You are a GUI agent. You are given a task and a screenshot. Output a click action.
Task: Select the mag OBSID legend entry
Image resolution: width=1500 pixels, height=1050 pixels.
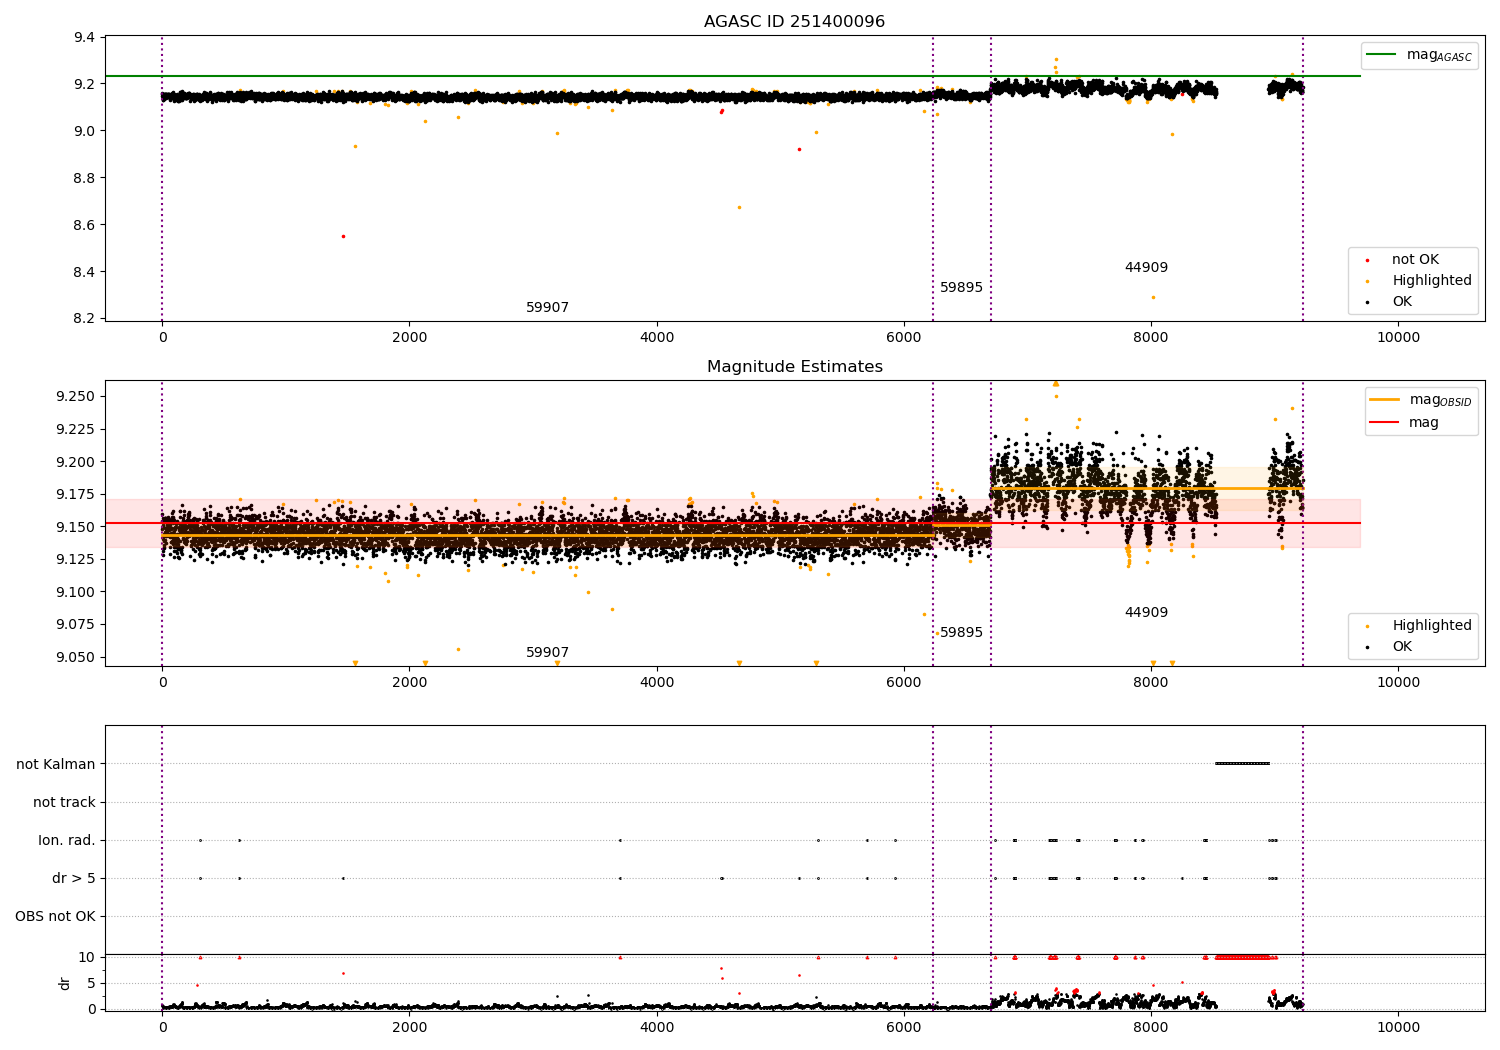(x=1420, y=400)
